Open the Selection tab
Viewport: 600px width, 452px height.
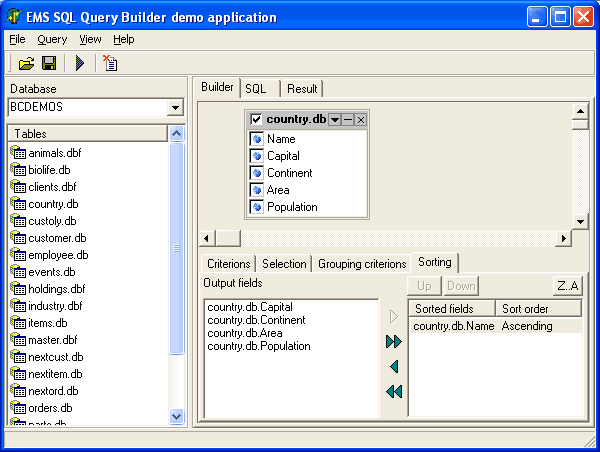pyautogui.click(x=284, y=264)
